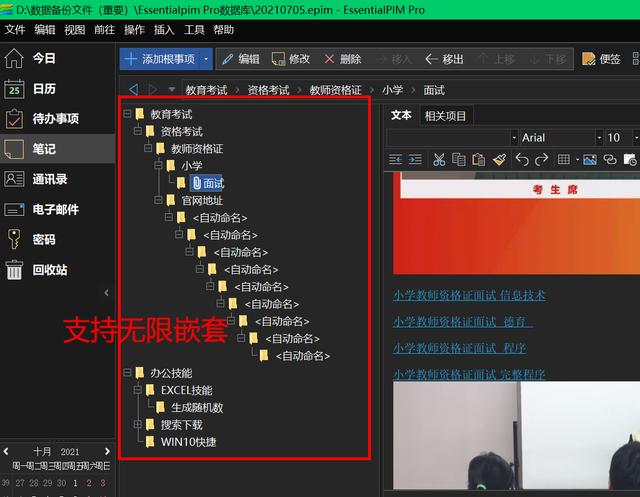
Task: Open the dropdown arrow beside 添加根事项
Action: point(206,59)
